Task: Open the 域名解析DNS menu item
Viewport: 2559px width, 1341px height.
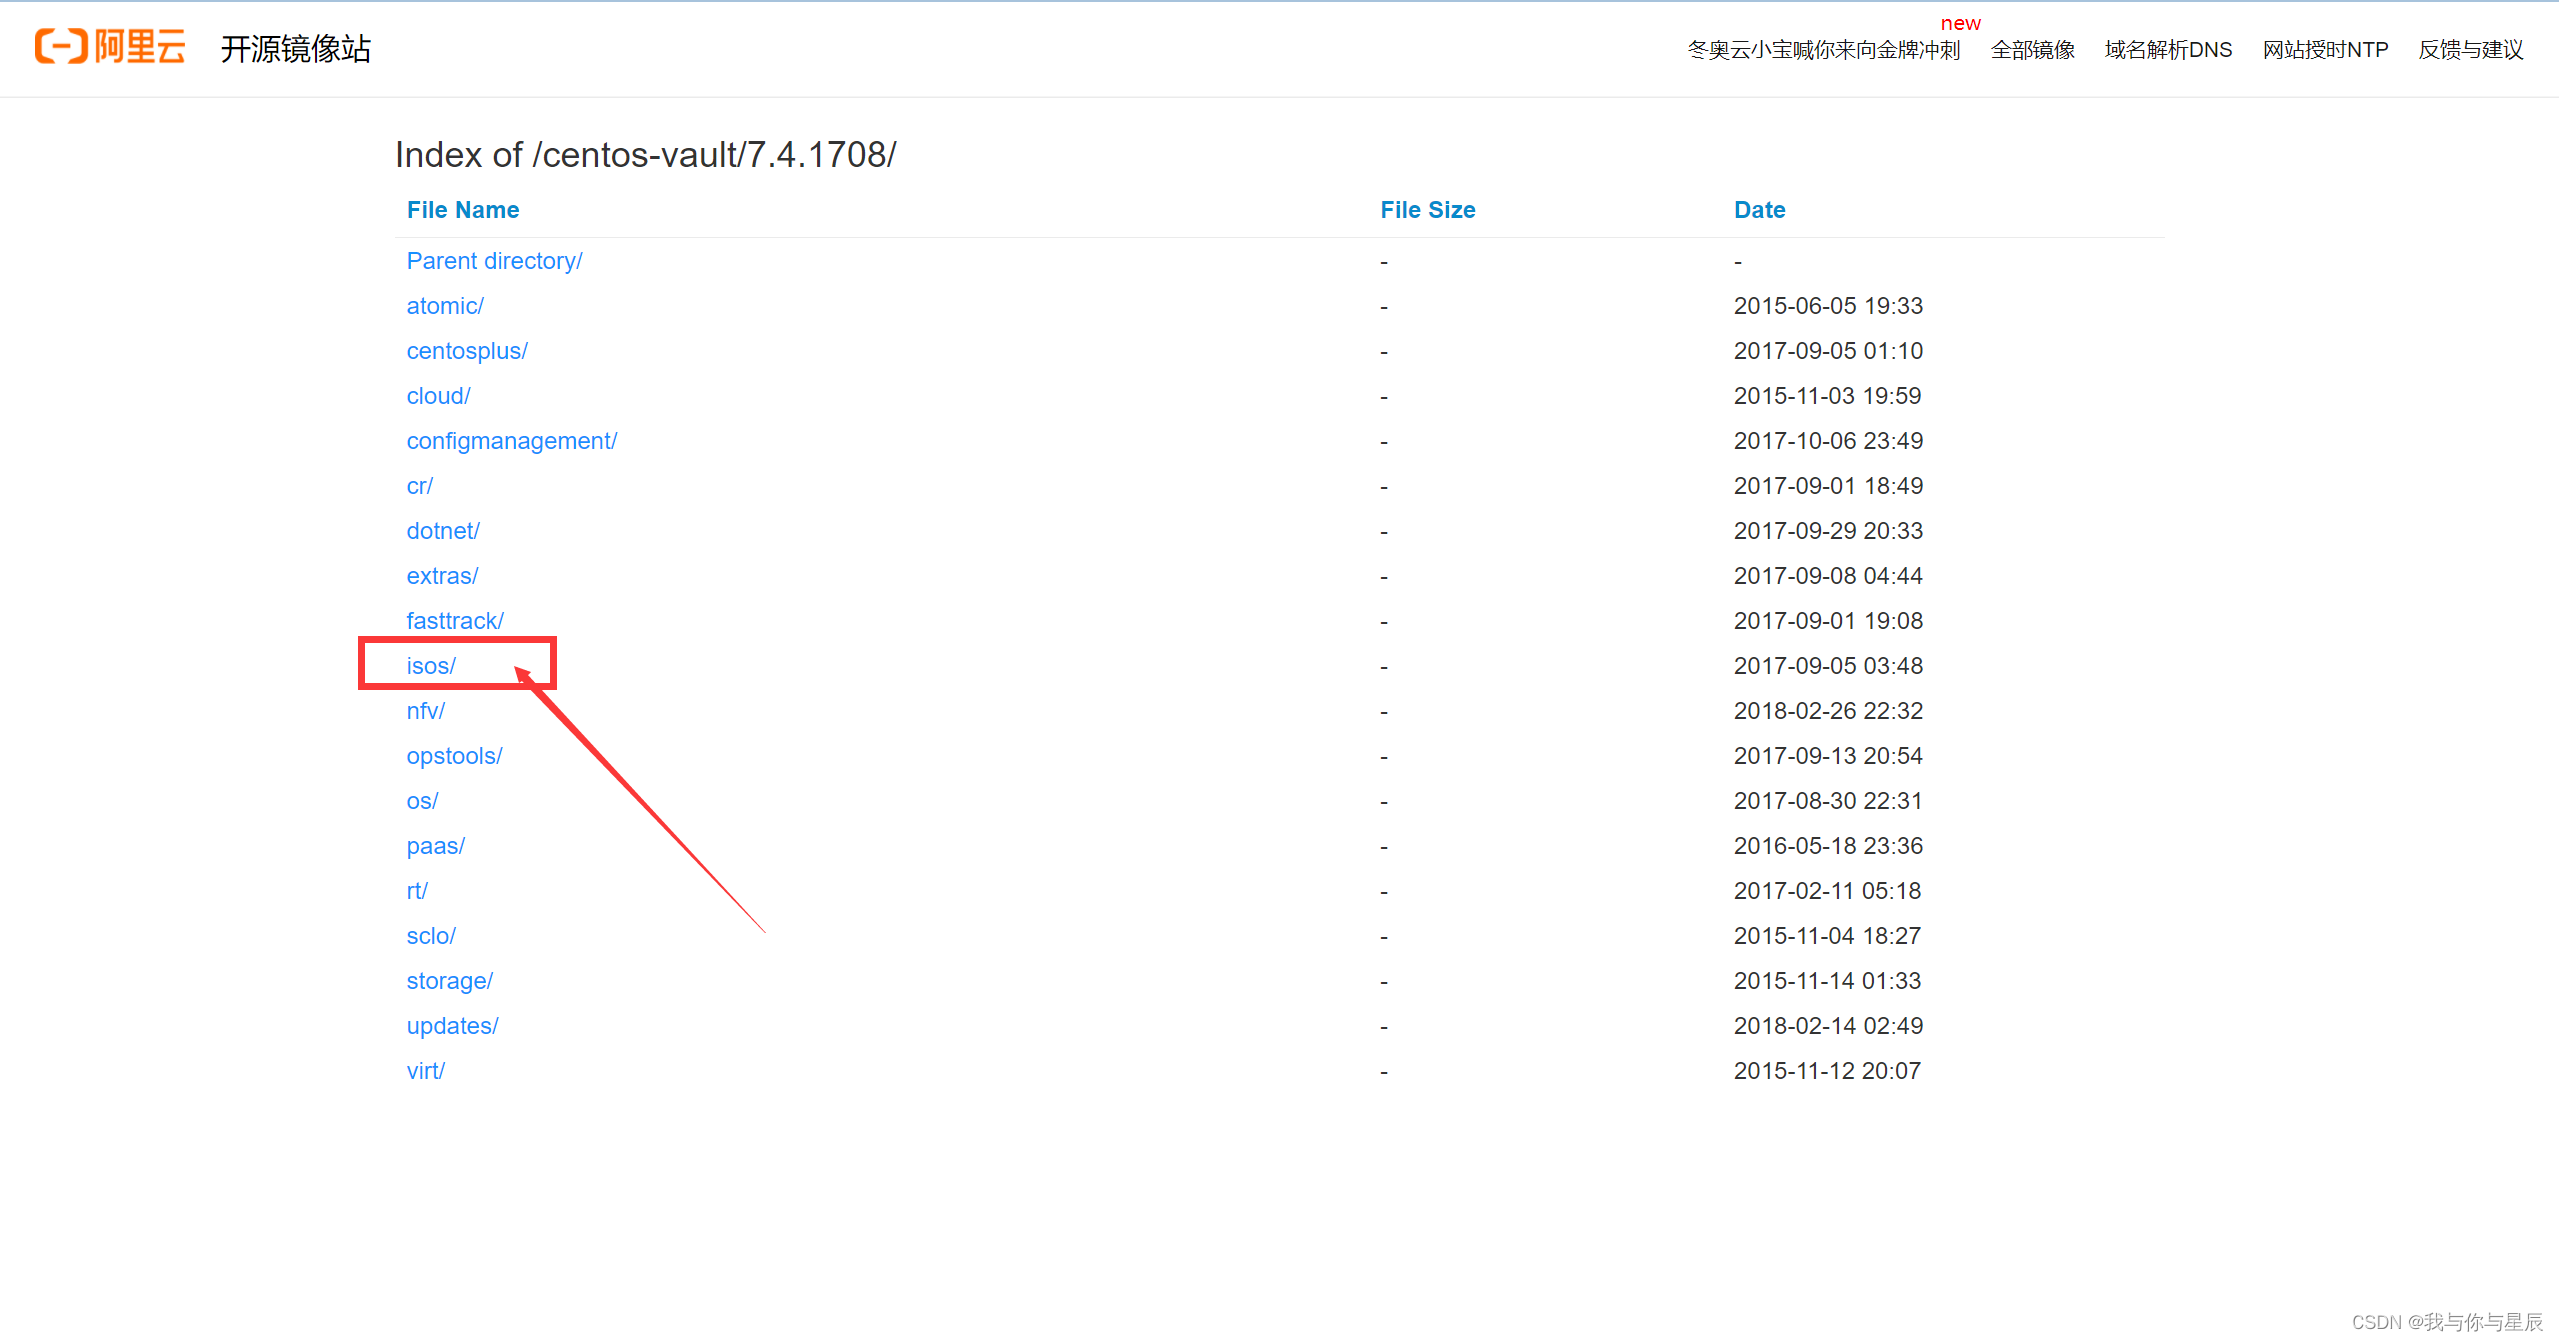Action: pos(2168,49)
